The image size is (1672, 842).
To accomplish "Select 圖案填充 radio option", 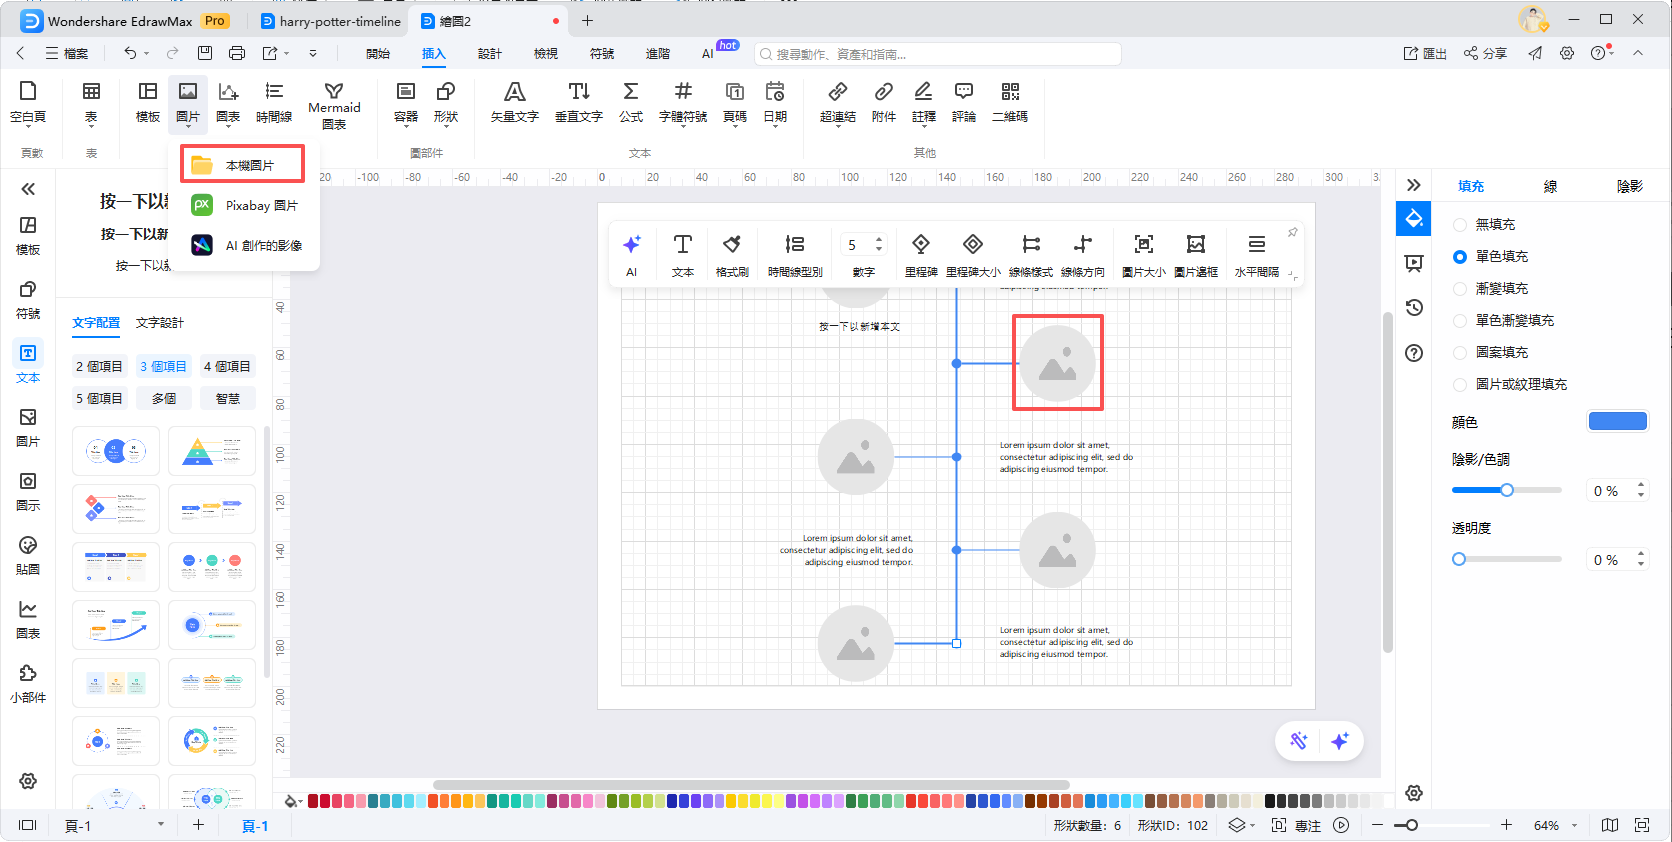I will click(1460, 353).
